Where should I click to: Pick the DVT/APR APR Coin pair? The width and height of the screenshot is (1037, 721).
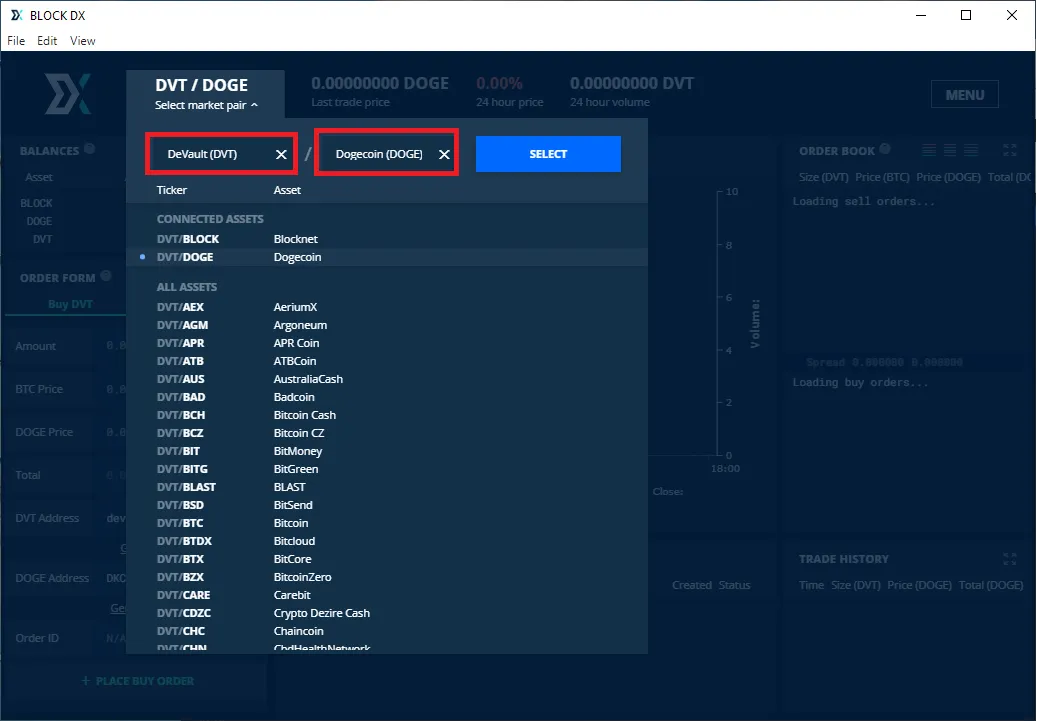pos(387,343)
